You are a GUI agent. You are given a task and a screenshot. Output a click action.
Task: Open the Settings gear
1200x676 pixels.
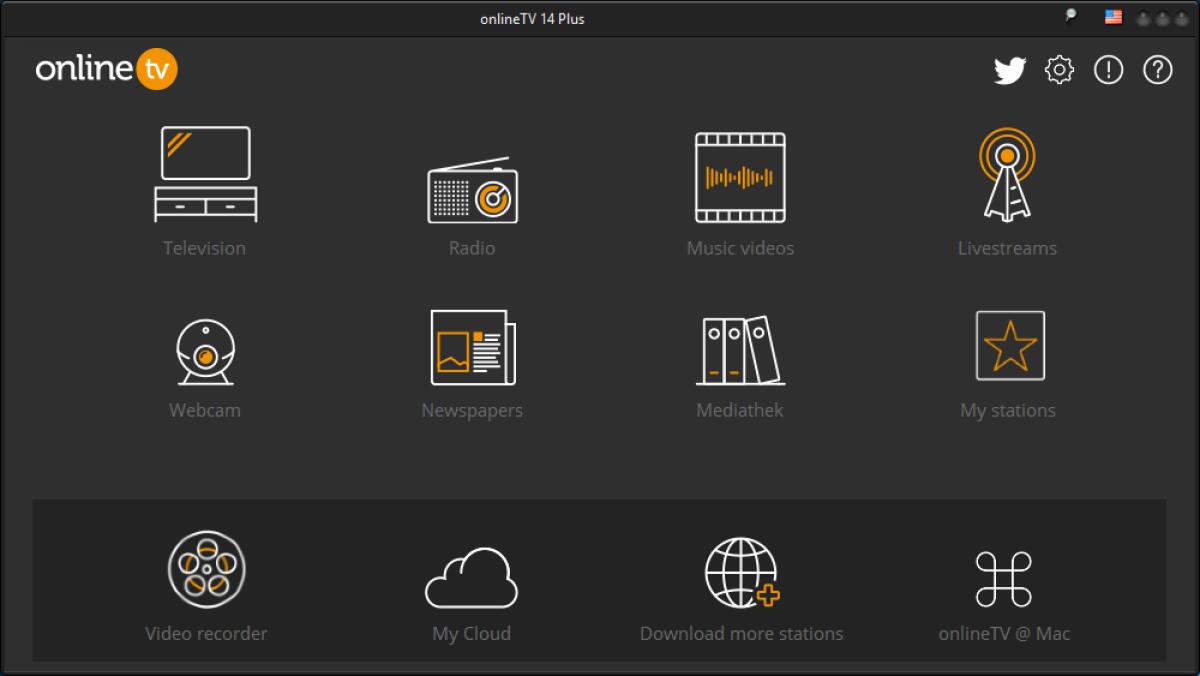[1059, 69]
